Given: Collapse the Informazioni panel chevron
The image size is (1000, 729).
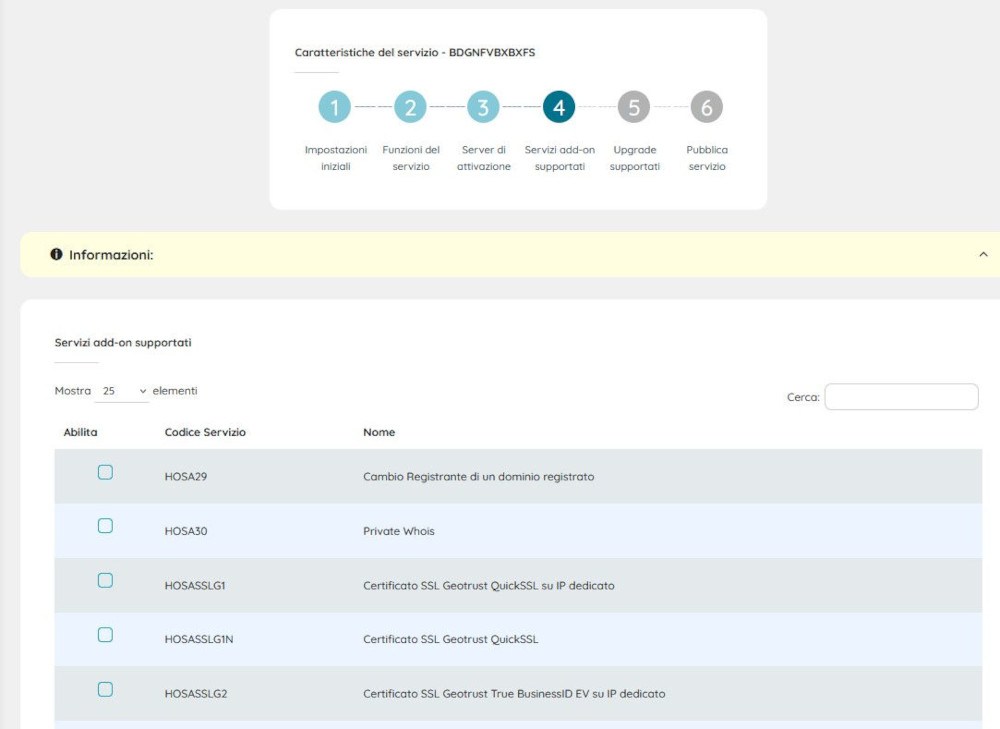Looking at the screenshot, I should coord(983,255).
